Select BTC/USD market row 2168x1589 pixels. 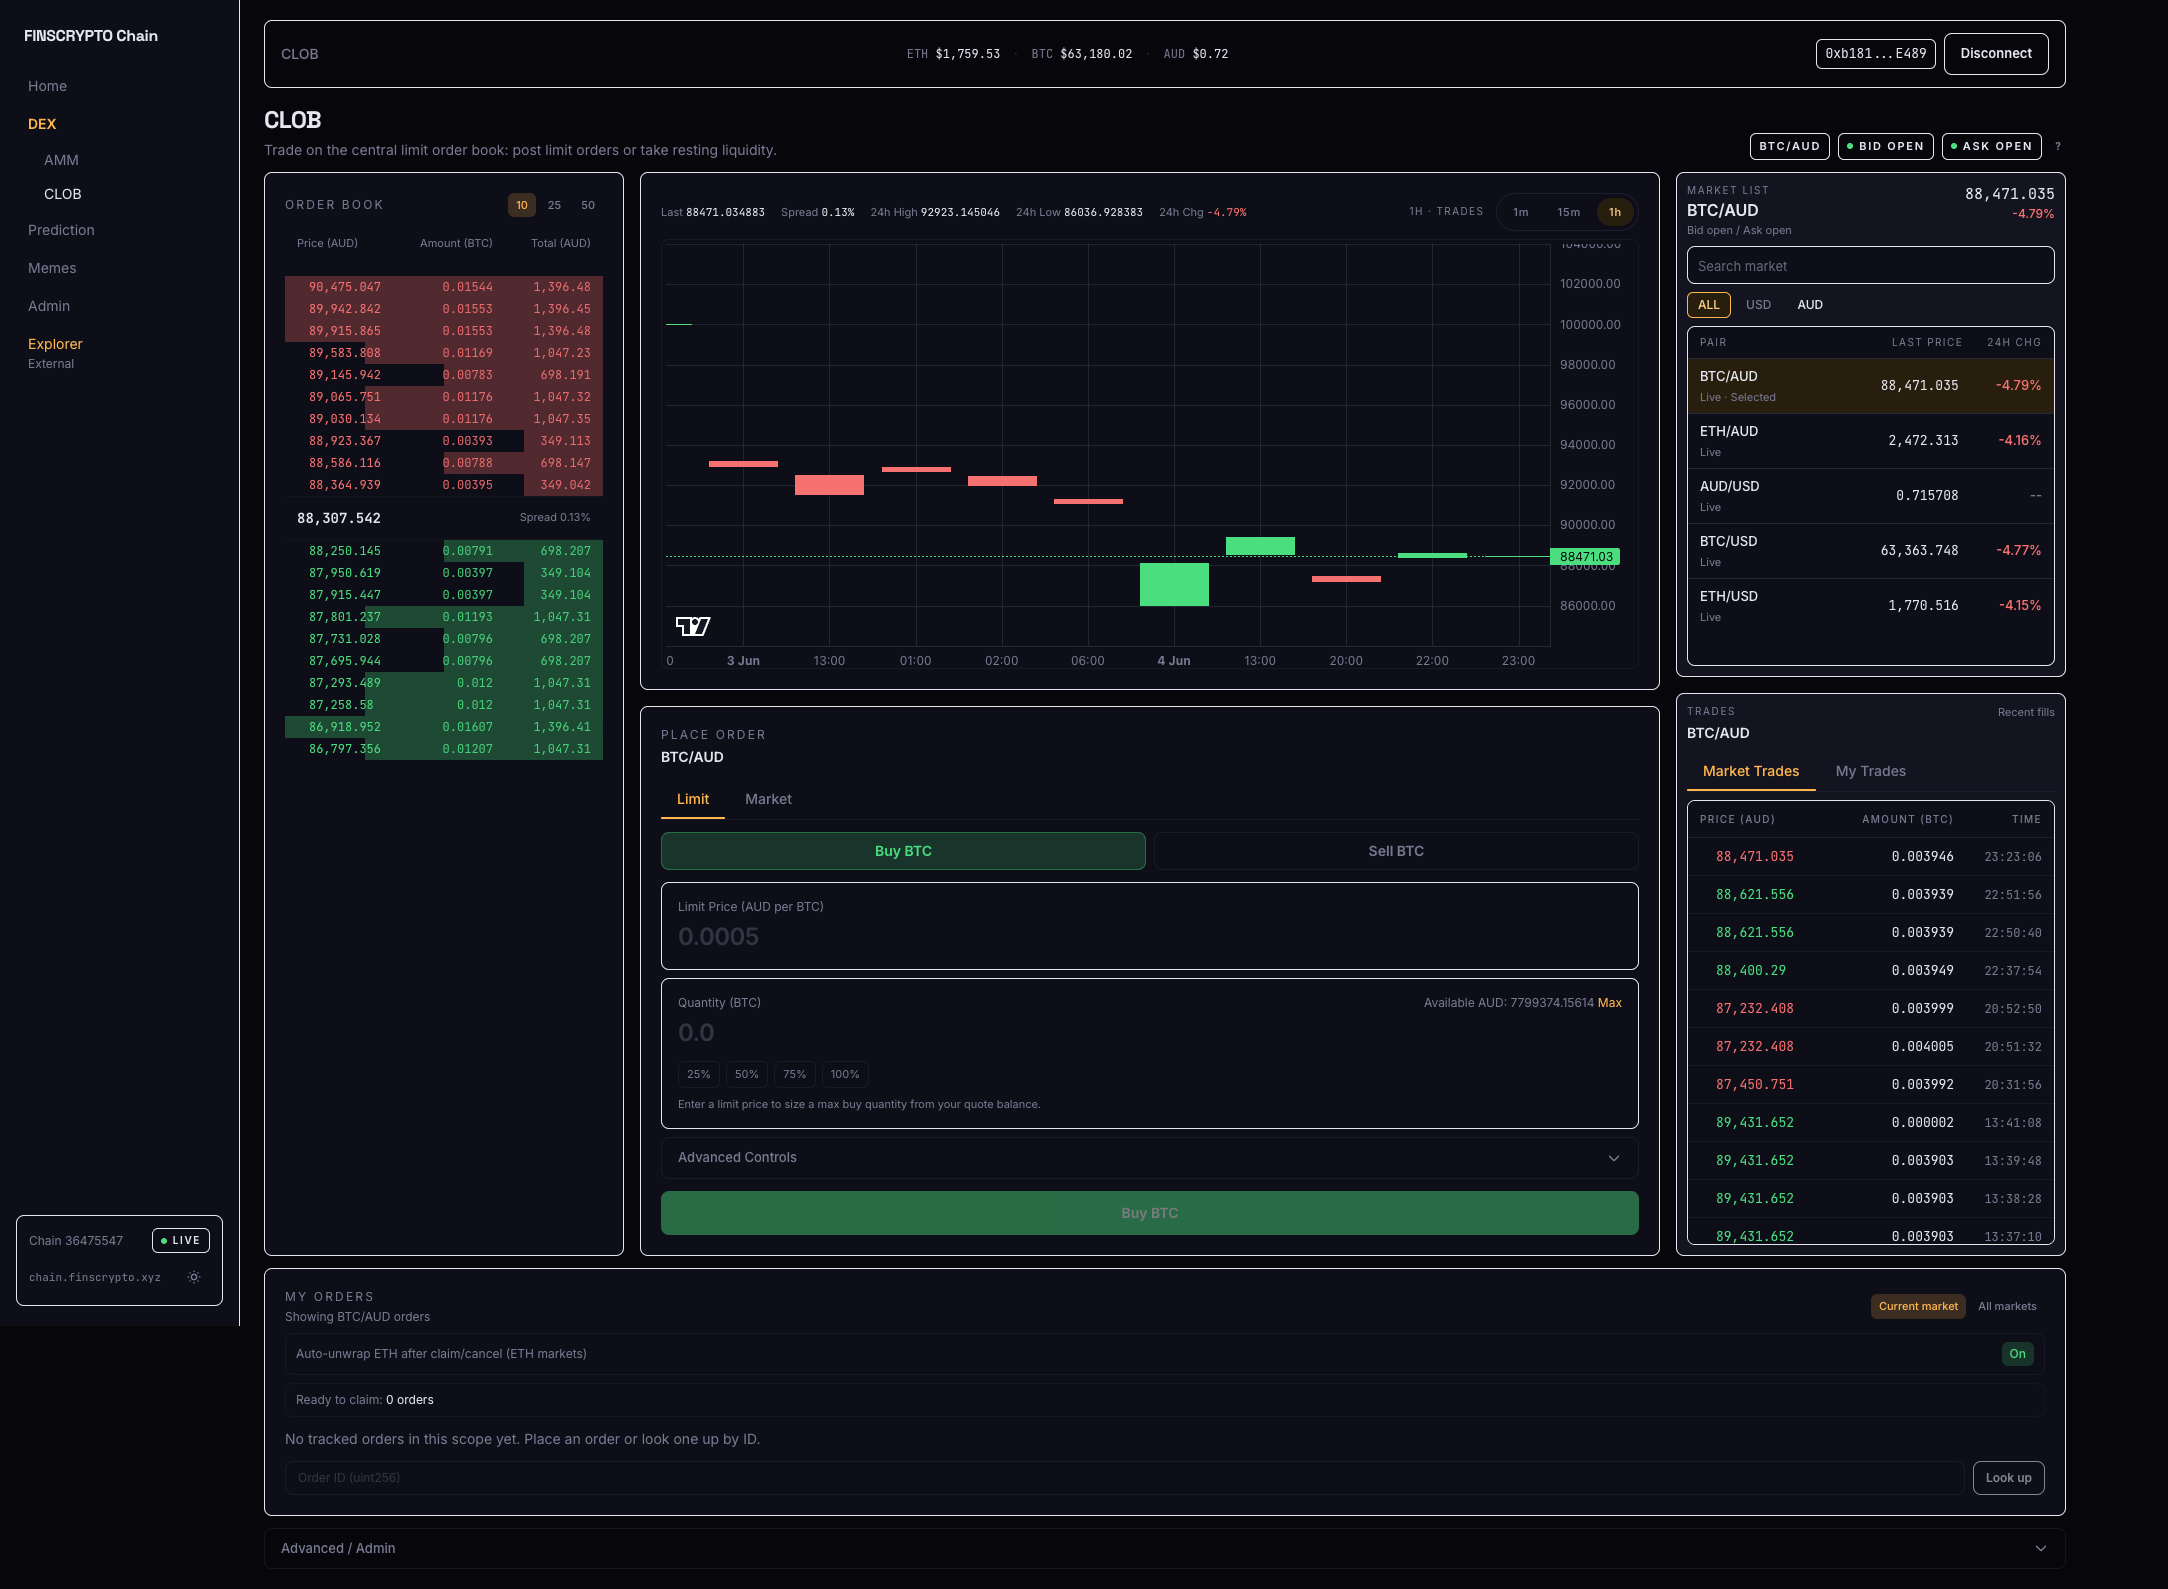[1870, 551]
